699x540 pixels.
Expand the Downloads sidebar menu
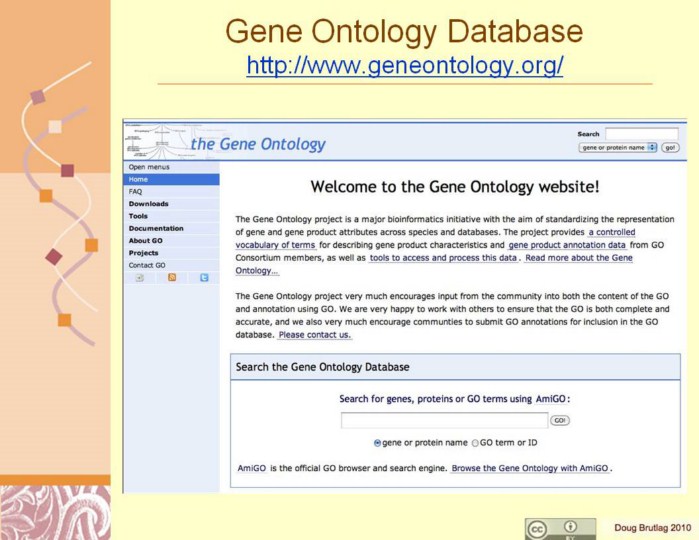pyautogui.click(x=148, y=204)
